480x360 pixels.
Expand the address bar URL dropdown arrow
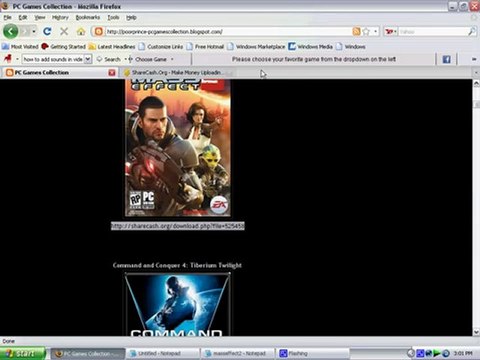[376, 32]
